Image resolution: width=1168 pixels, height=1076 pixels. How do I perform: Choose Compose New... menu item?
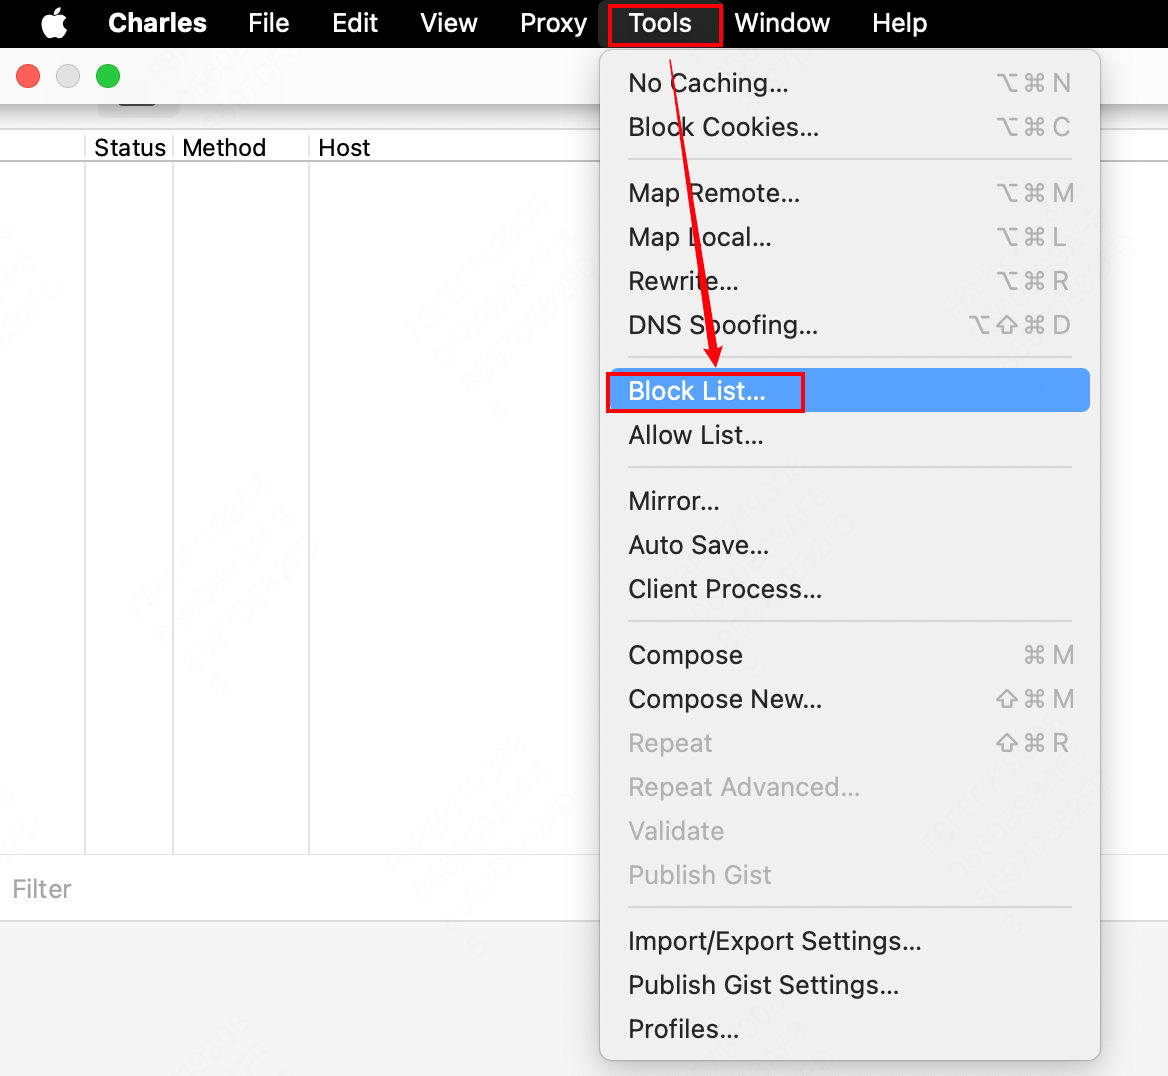pos(849,699)
